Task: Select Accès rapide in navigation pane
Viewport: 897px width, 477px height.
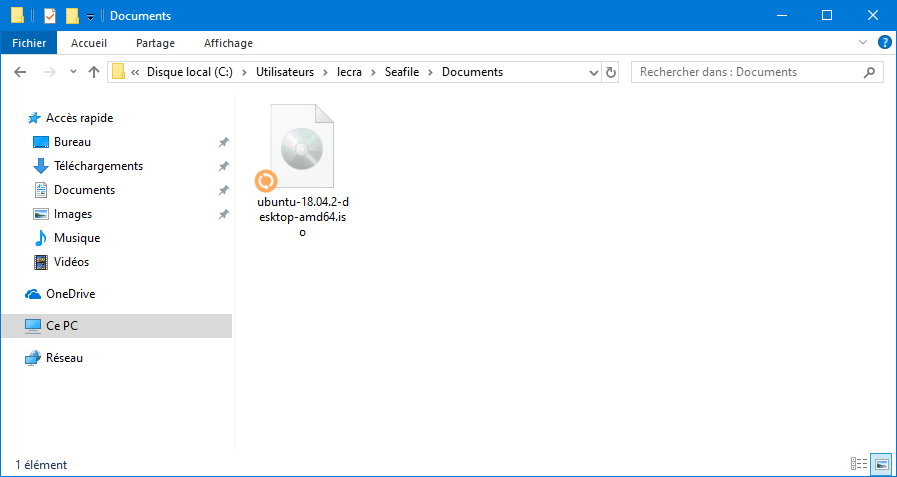Action: [79, 118]
